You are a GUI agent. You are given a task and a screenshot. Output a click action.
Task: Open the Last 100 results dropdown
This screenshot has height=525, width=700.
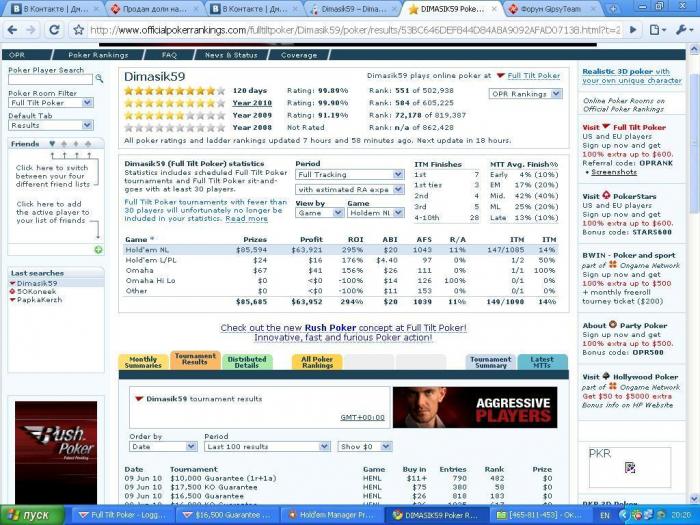tap(267, 446)
